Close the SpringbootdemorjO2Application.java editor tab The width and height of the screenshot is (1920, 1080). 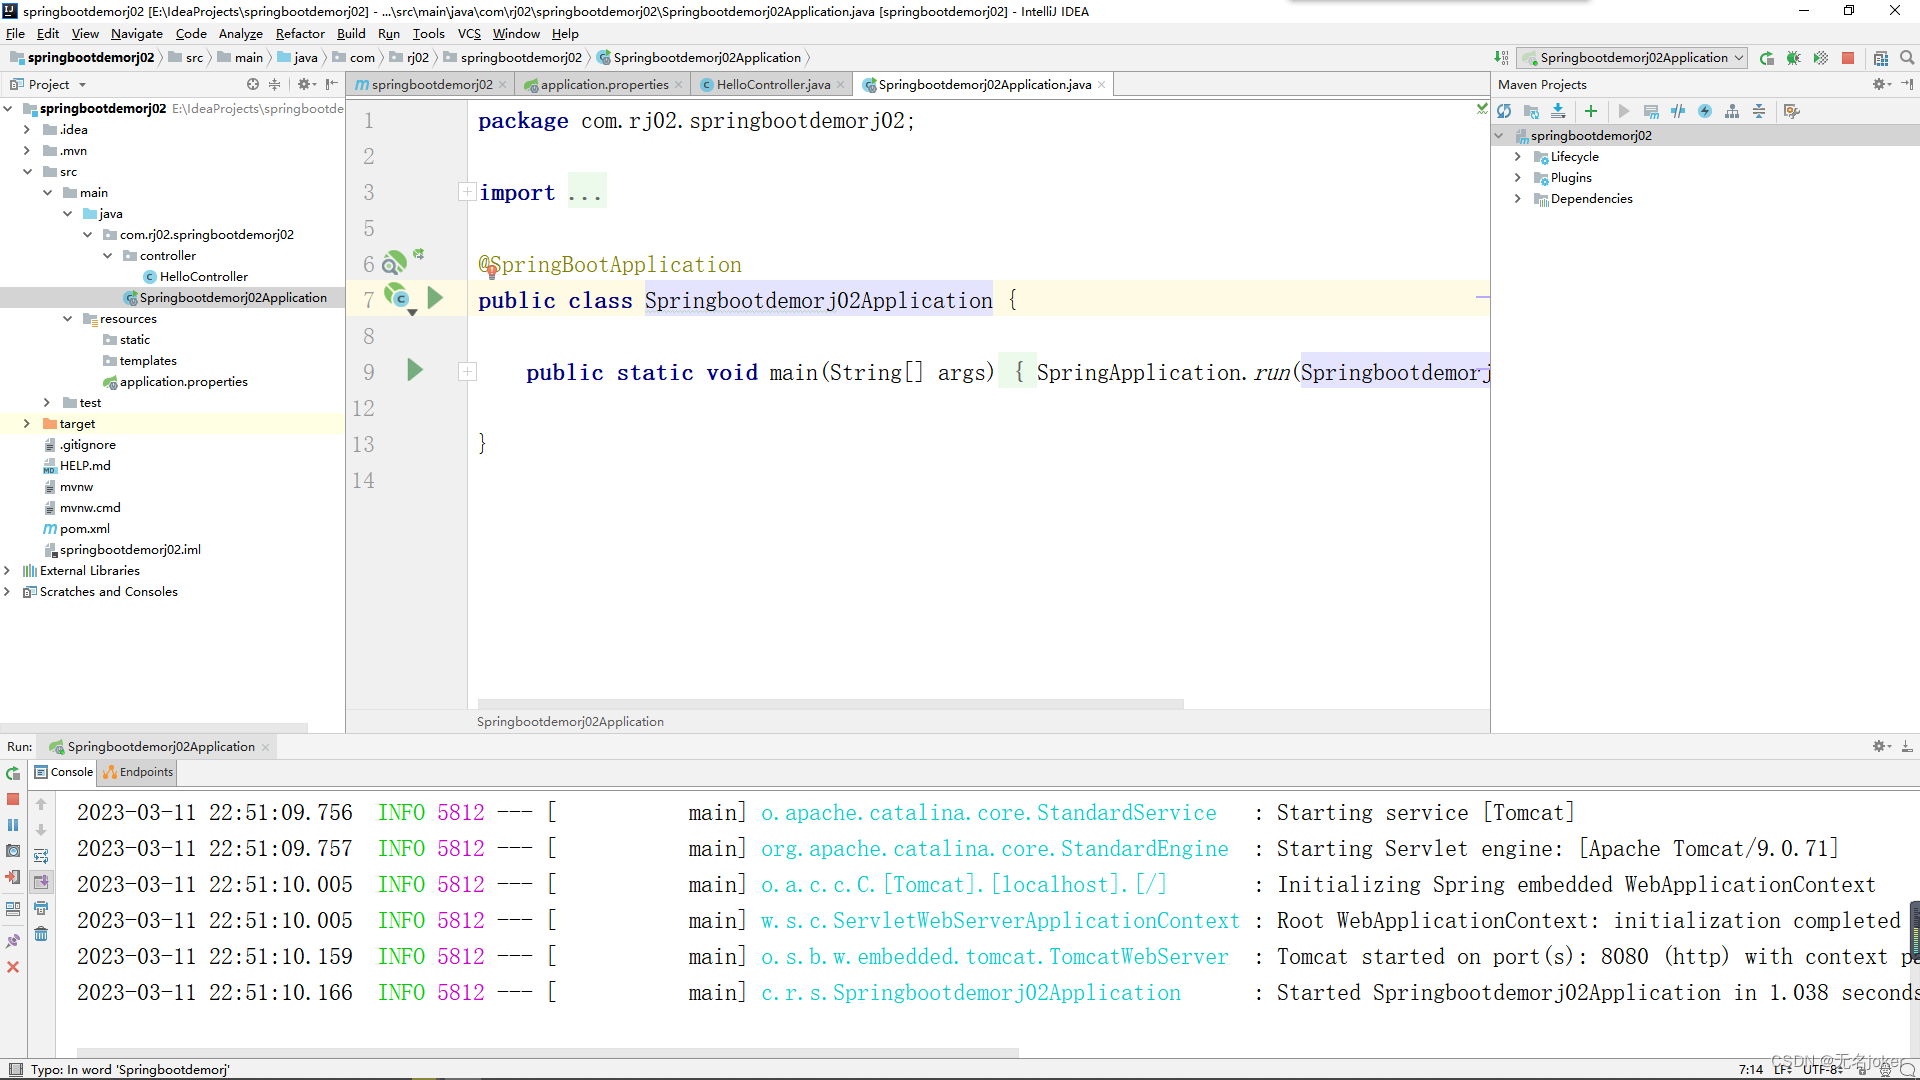click(1102, 85)
